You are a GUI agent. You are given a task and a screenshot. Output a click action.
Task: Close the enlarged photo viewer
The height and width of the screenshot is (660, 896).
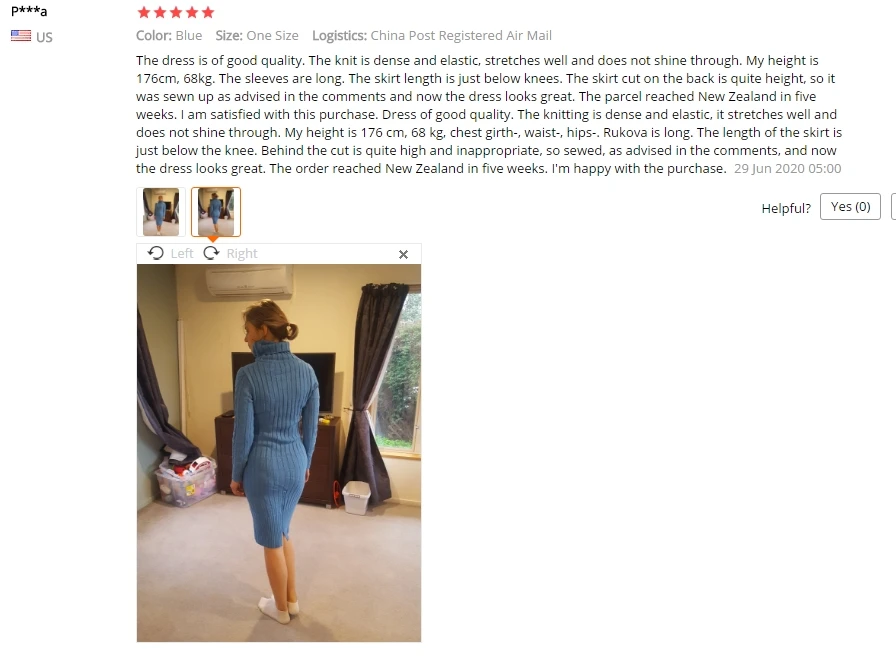pos(403,254)
